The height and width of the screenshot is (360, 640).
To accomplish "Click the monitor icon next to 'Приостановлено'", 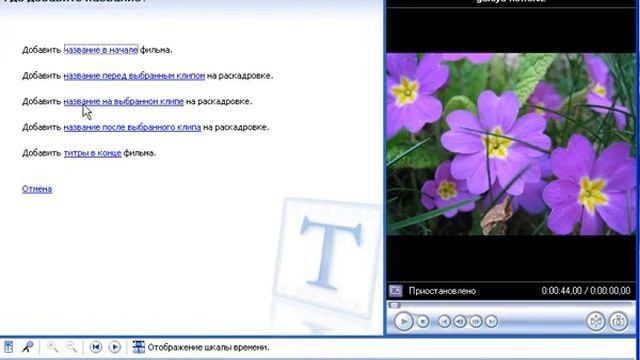I will tap(396, 291).
